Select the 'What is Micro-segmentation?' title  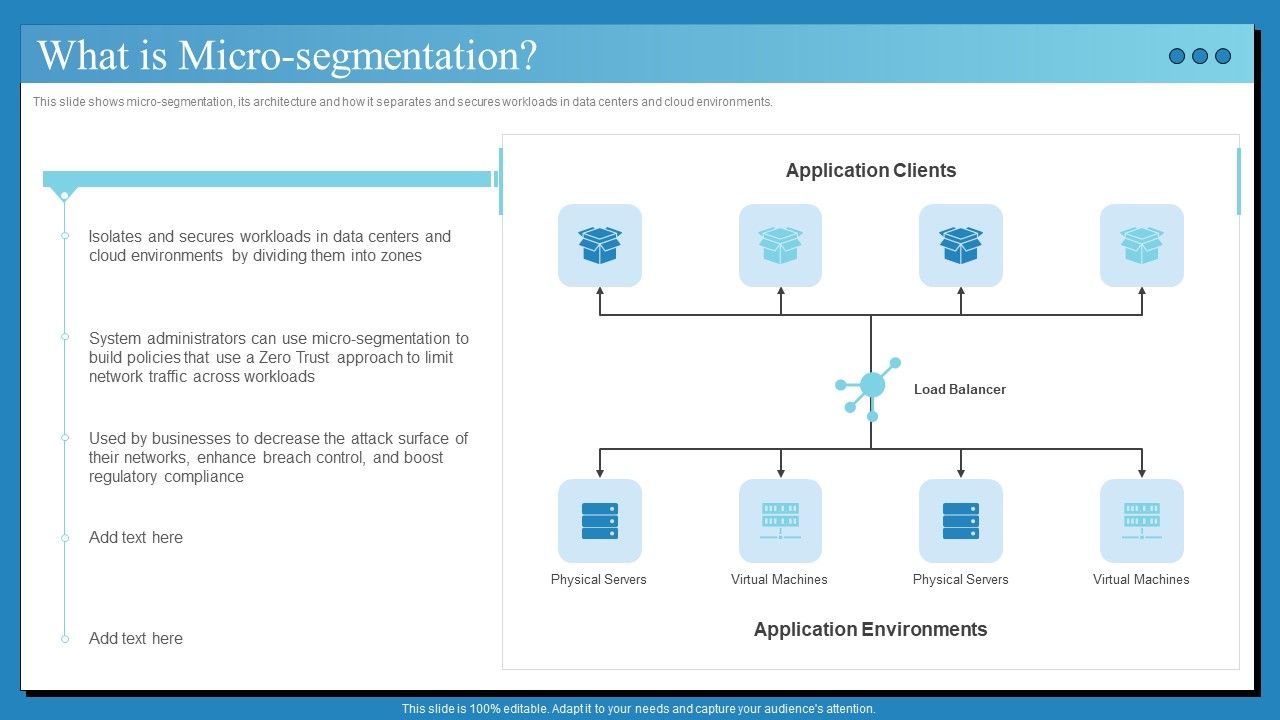point(287,55)
